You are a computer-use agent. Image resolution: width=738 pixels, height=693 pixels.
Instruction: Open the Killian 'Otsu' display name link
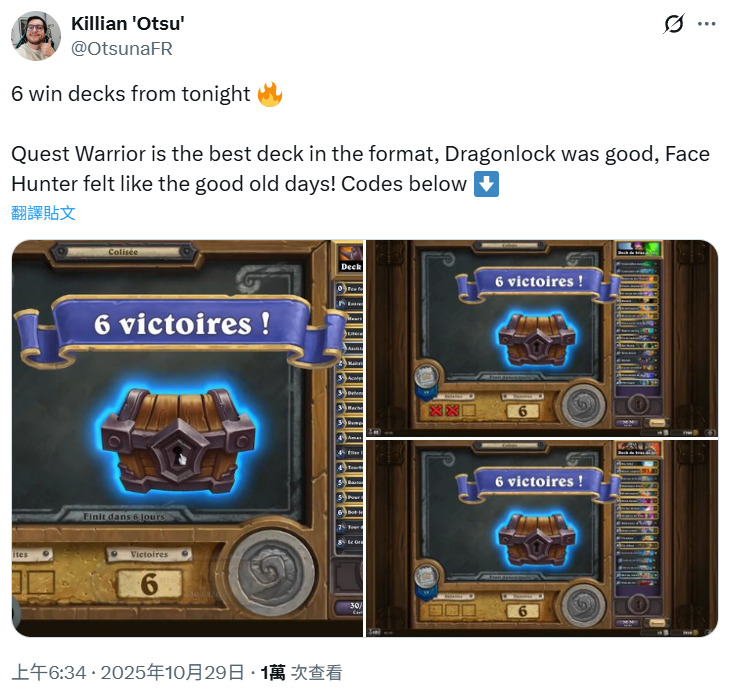pos(128,23)
